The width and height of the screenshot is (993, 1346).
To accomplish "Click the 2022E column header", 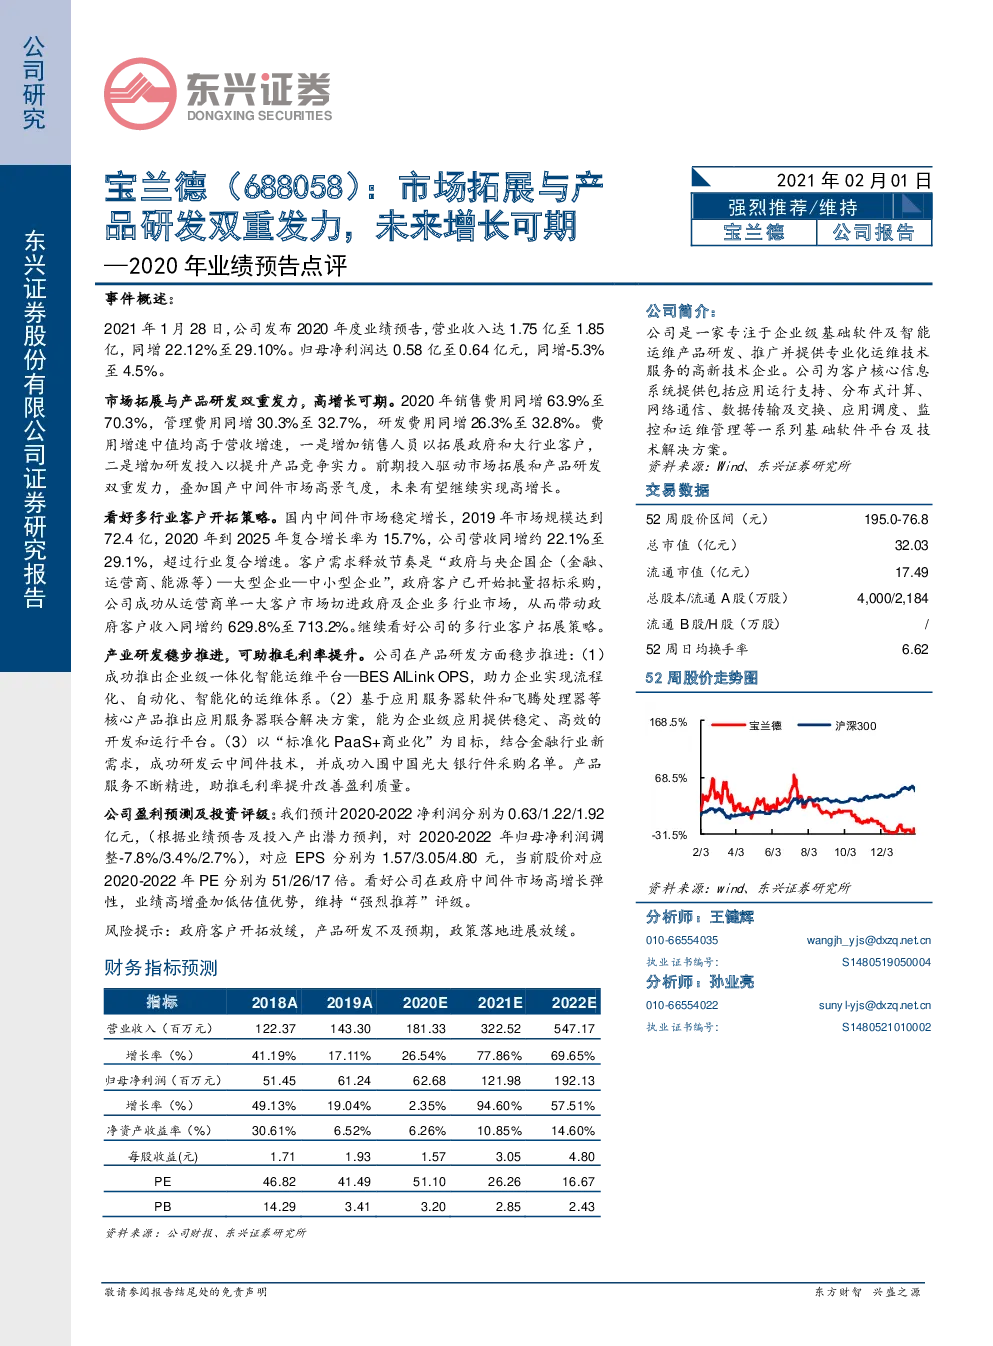I will pos(574,1002).
